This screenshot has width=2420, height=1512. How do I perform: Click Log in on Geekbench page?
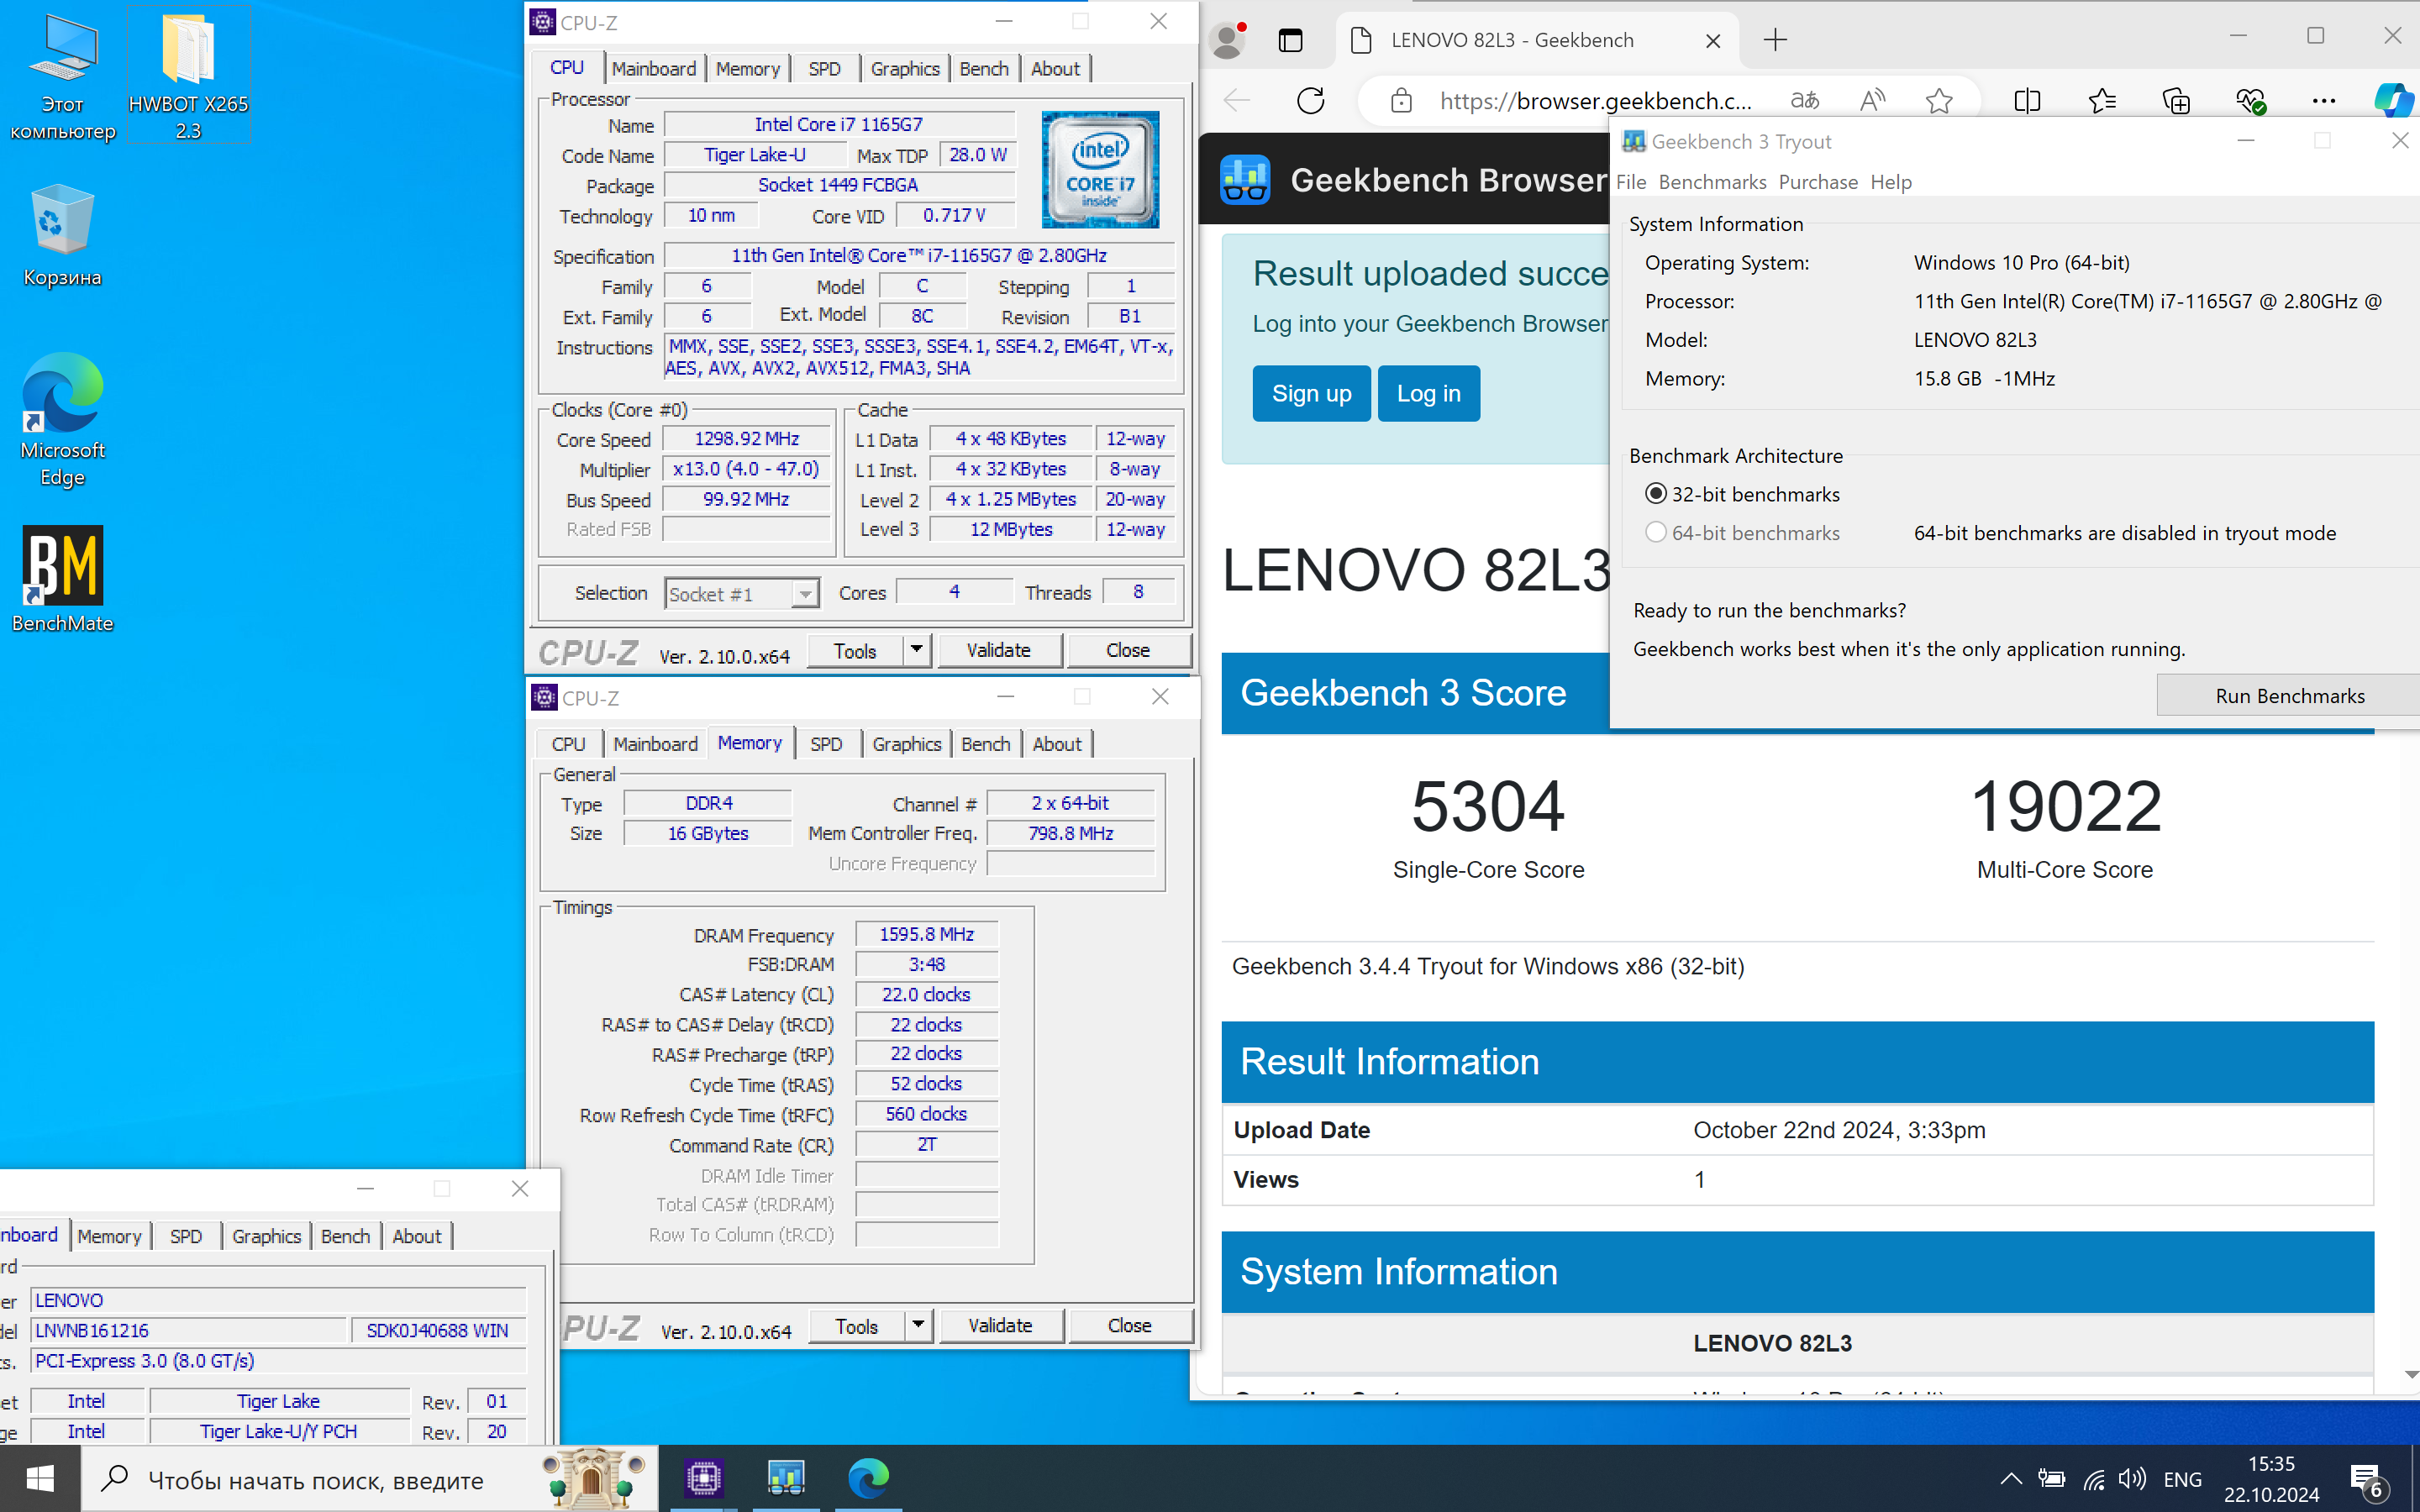[1428, 393]
